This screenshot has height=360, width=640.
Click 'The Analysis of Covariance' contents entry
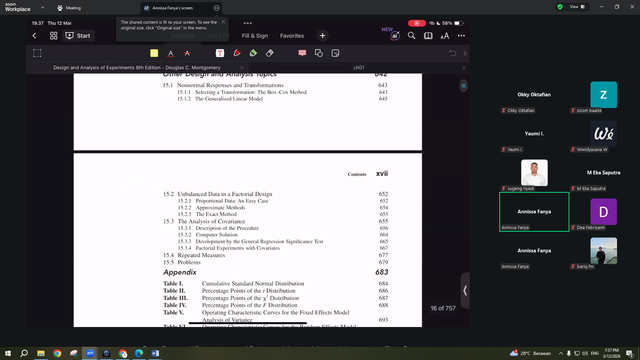(211, 221)
